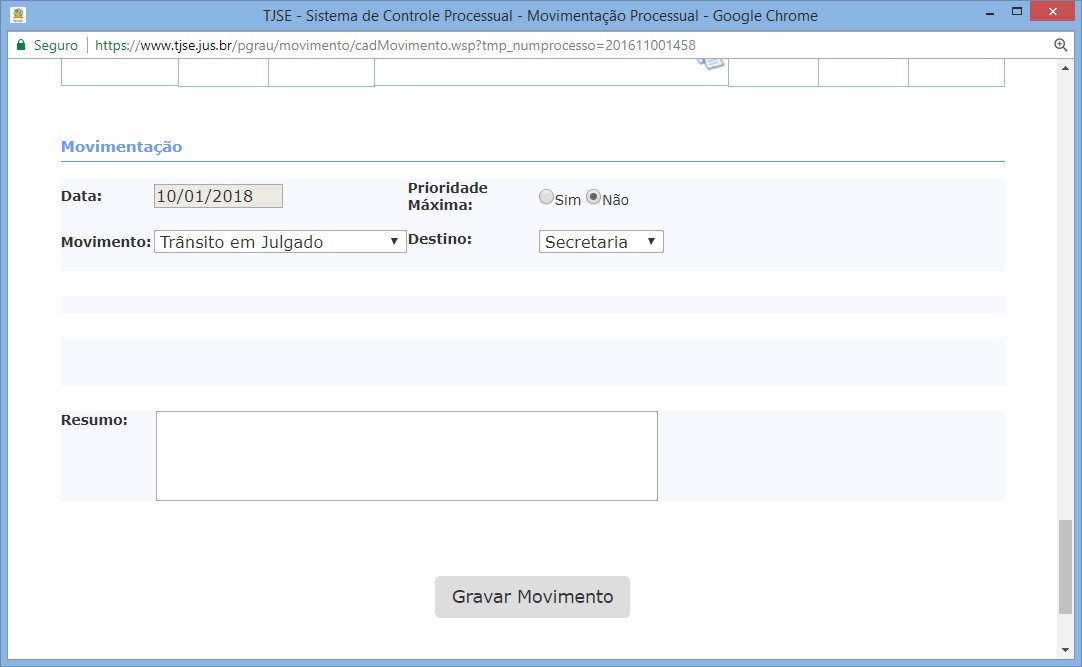Click the TJSE window icon in title bar
The width and height of the screenshot is (1082, 667).
(18, 15)
